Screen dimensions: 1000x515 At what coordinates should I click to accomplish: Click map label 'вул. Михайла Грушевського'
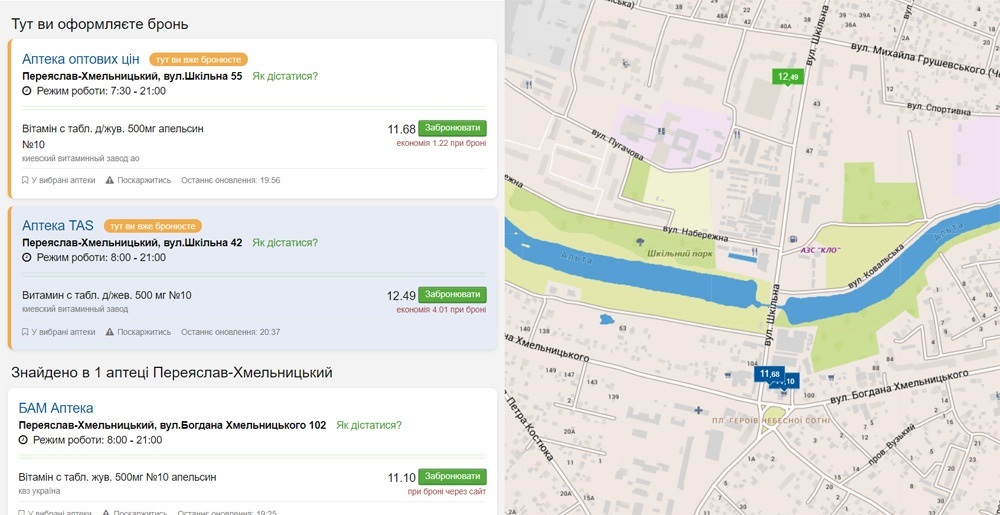click(920, 59)
